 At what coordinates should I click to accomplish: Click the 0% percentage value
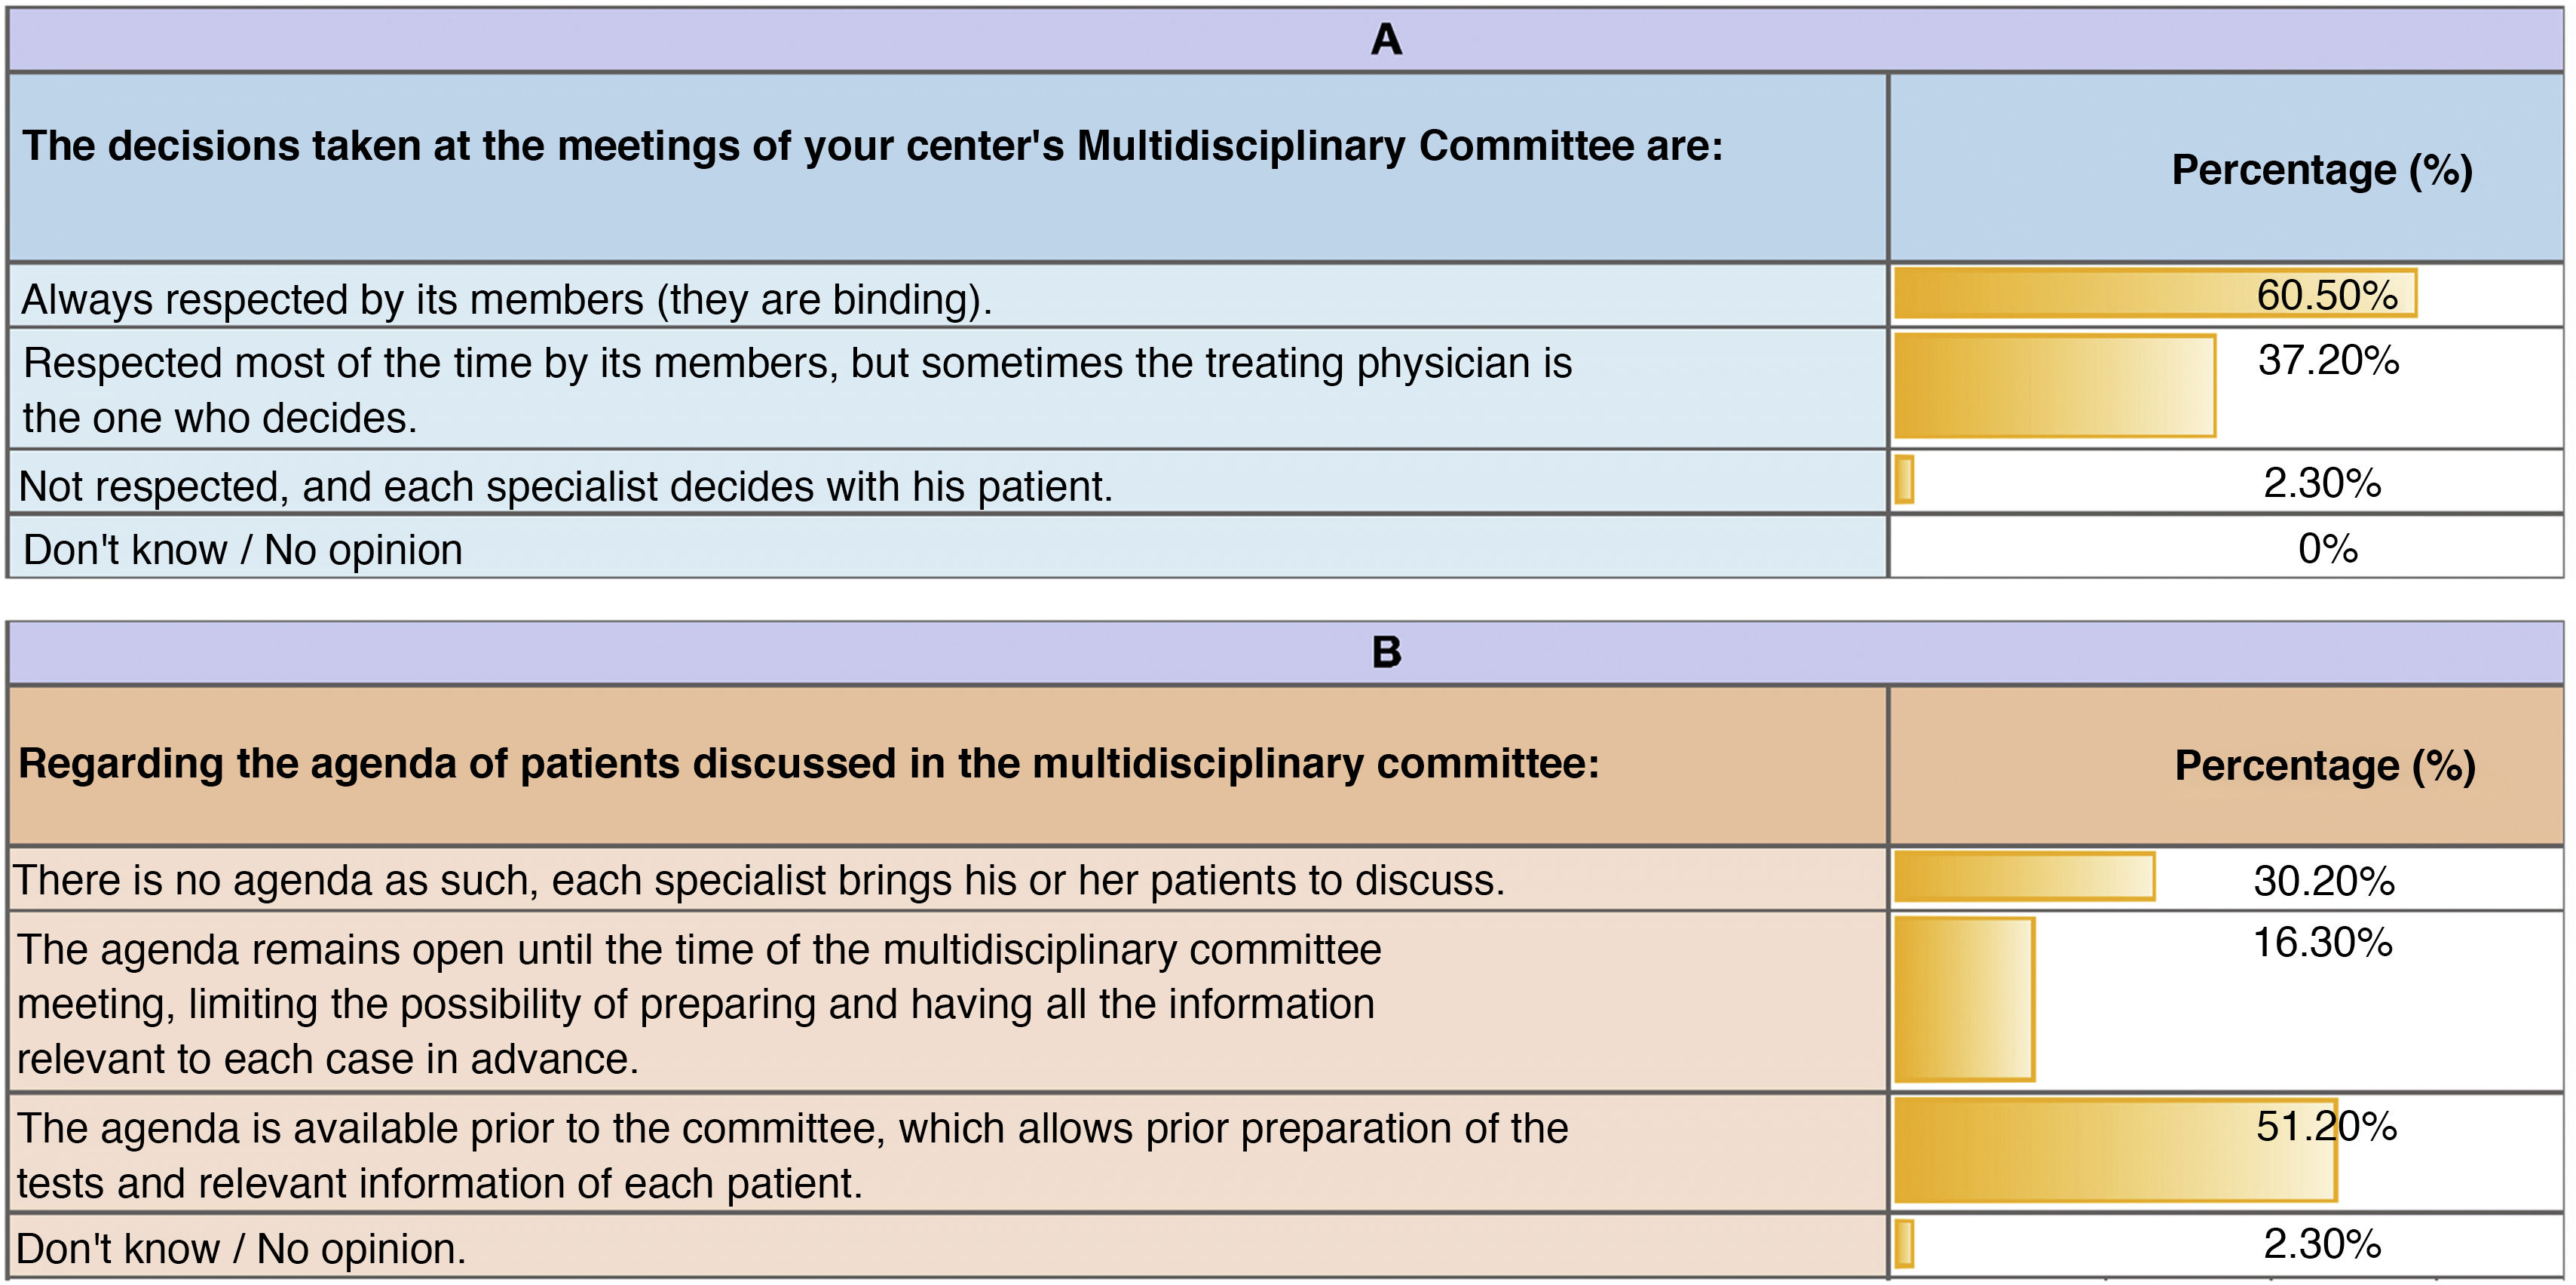[x=2327, y=548]
